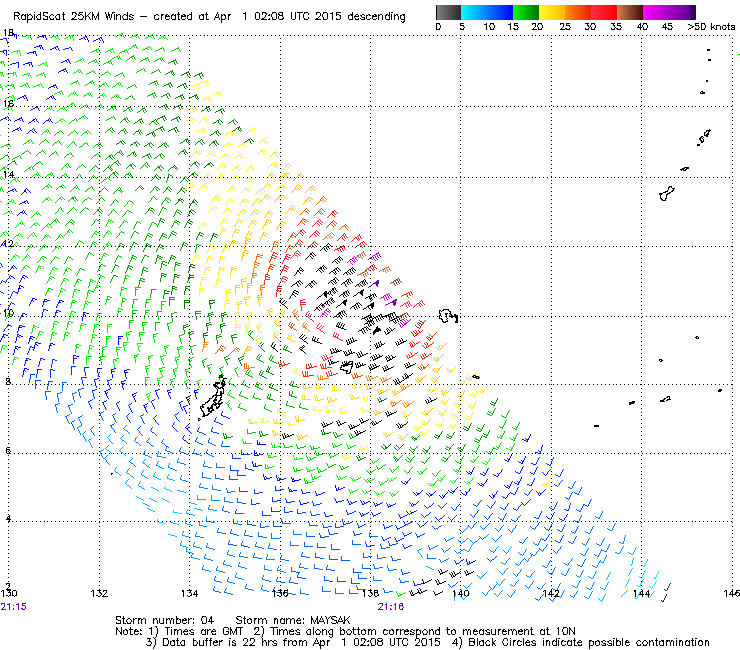Click the ">50 knots" legend label

pos(711,26)
